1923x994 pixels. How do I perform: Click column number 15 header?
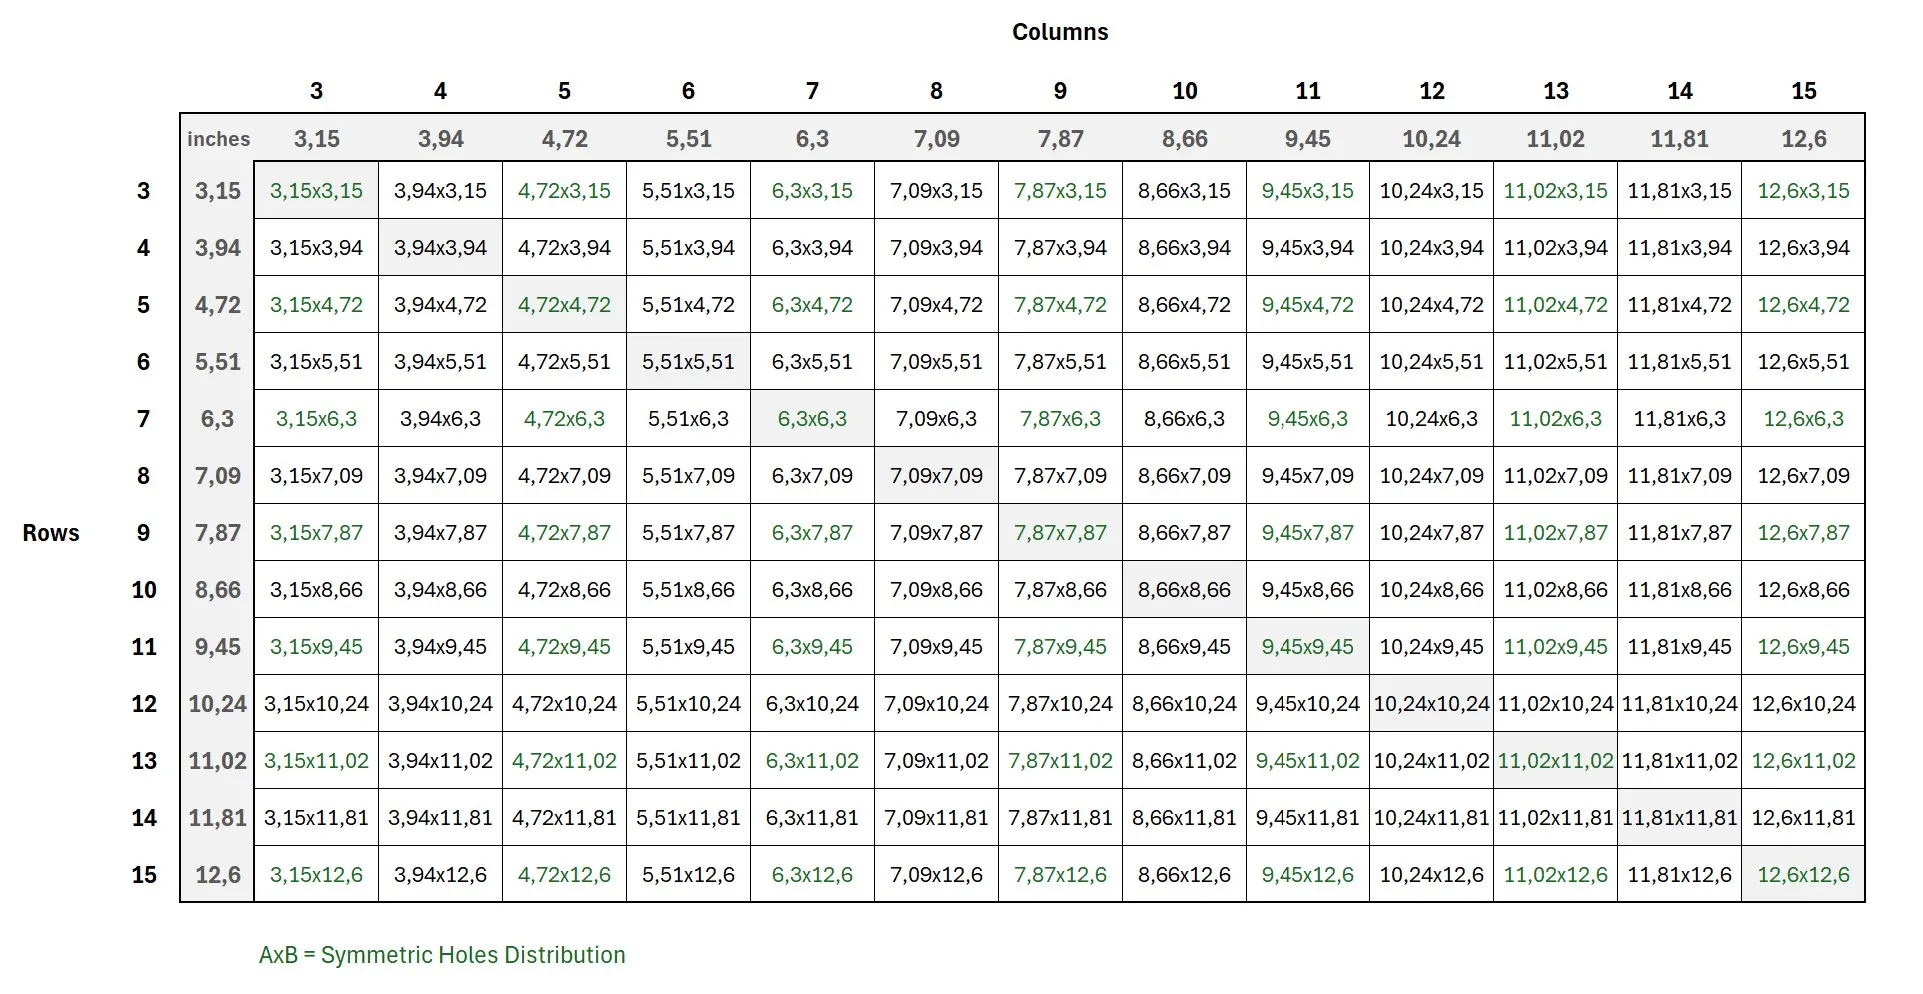click(x=1803, y=91)
